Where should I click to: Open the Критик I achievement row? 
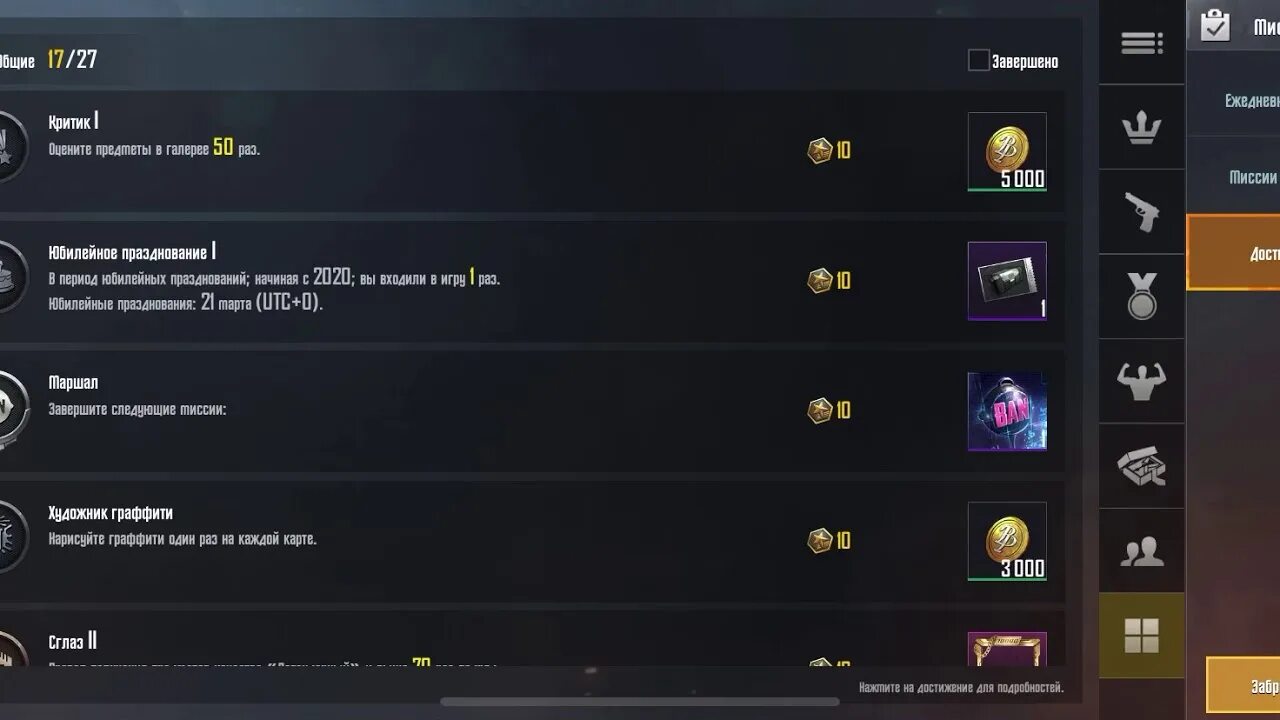[x=530, y=151]
